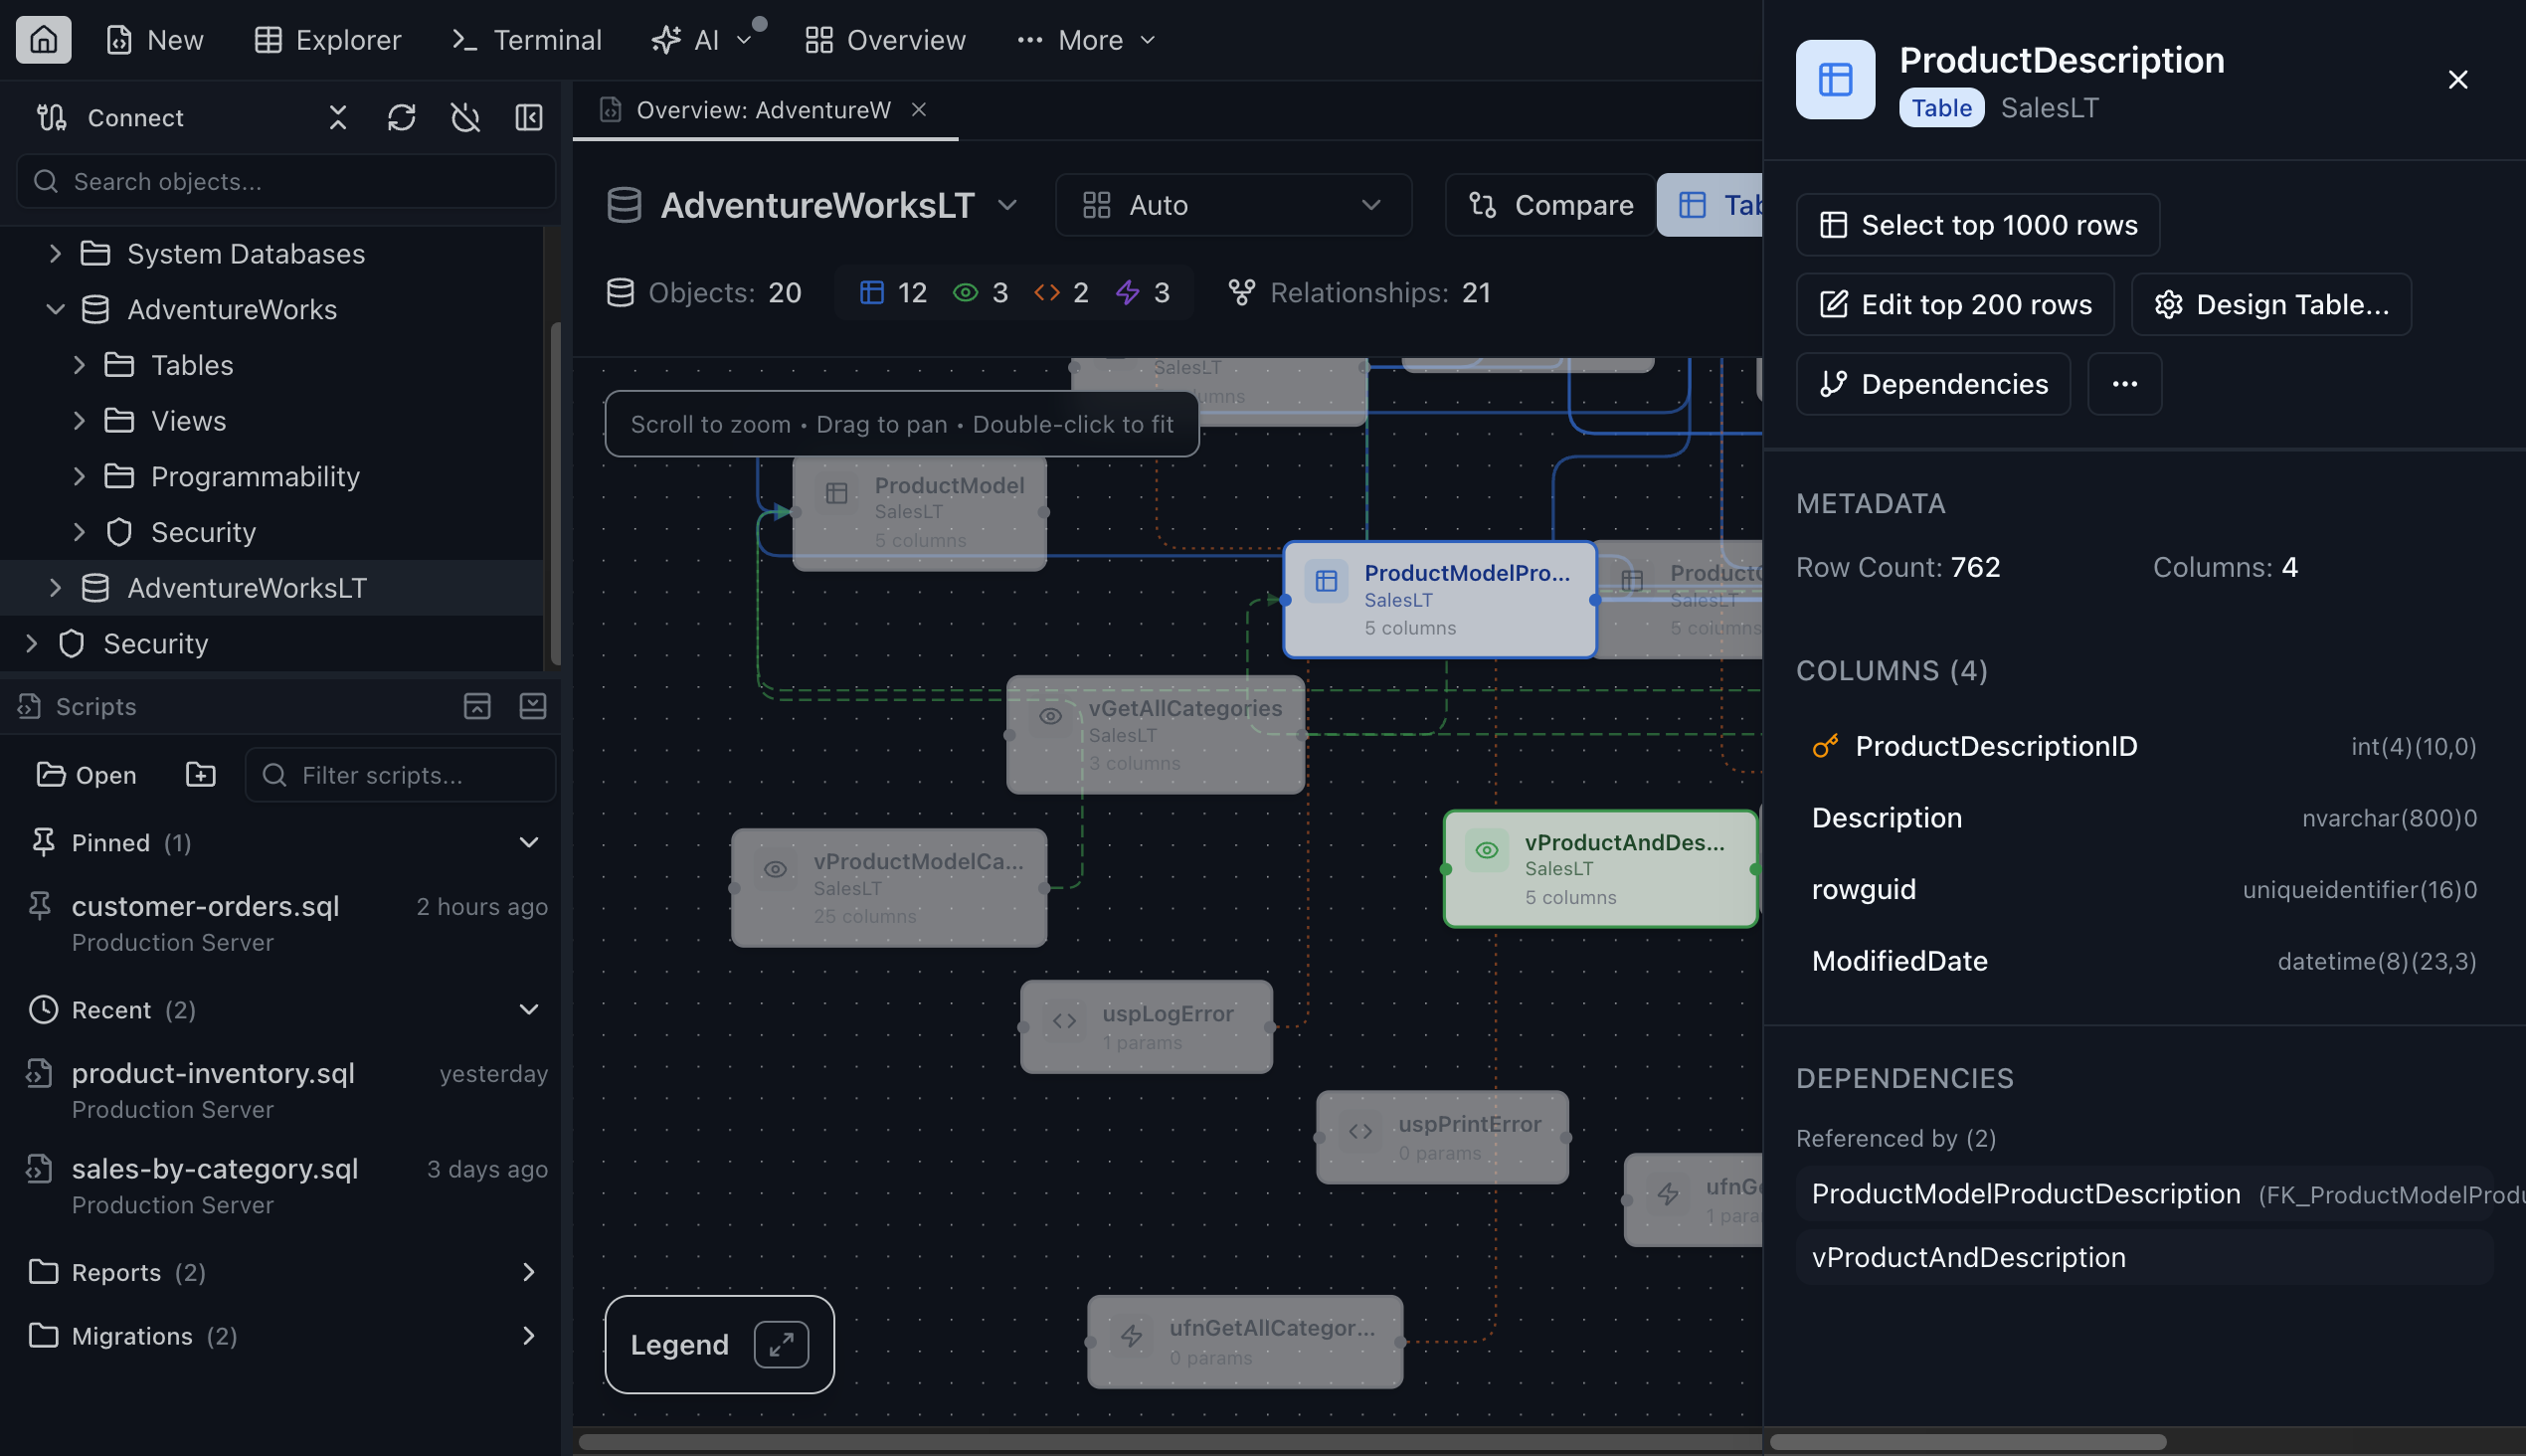Image resolution: width=2526 pixels, height=1456 pixels.
Task: Click the save script icon in Scripts header
Action: tap(534, 706)
